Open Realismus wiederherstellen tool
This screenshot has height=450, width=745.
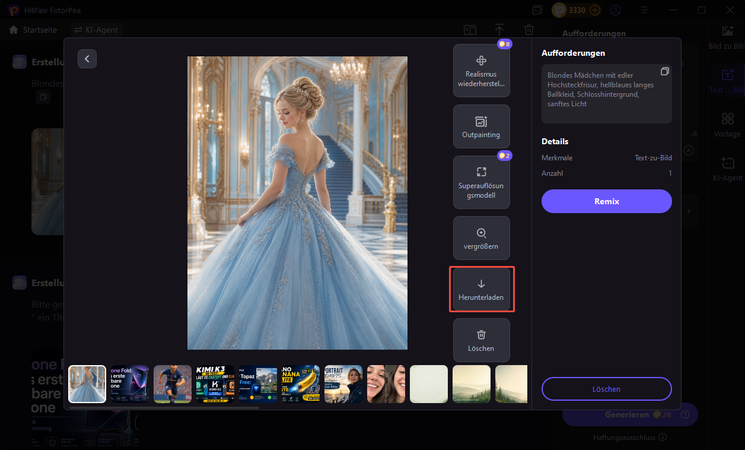point(481,71)
